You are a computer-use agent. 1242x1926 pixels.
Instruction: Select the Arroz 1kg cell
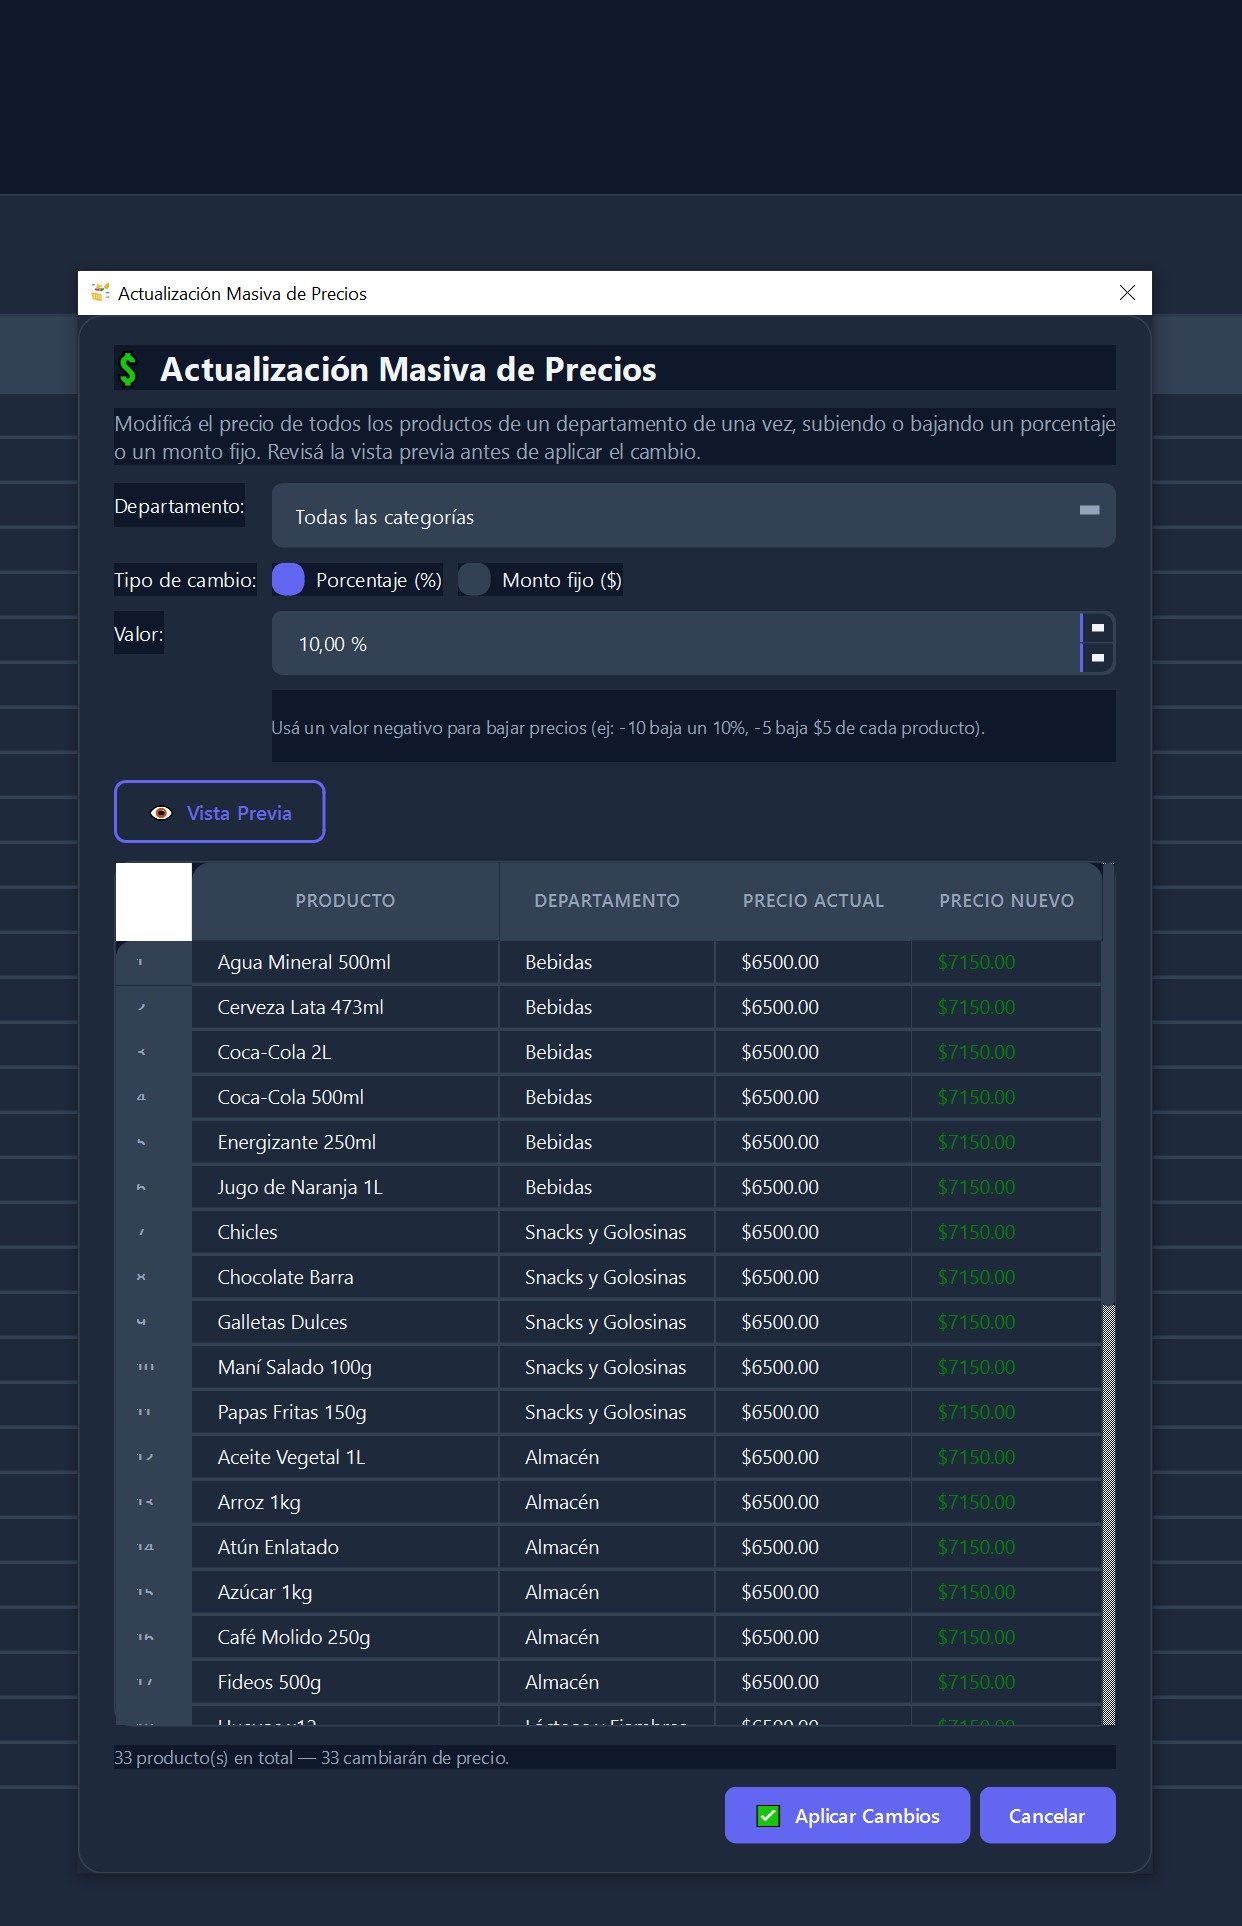pyautogui.click(x=345, y=1502)
